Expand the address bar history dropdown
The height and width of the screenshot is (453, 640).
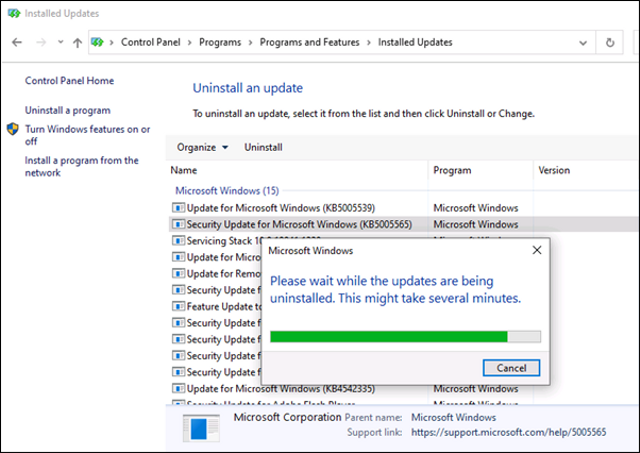[583, 43]
